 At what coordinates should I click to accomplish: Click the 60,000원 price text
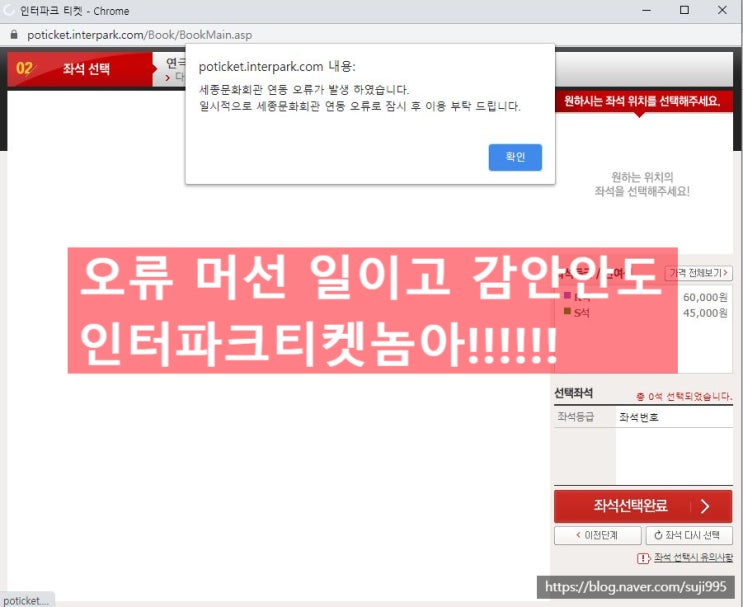(705, 297)
